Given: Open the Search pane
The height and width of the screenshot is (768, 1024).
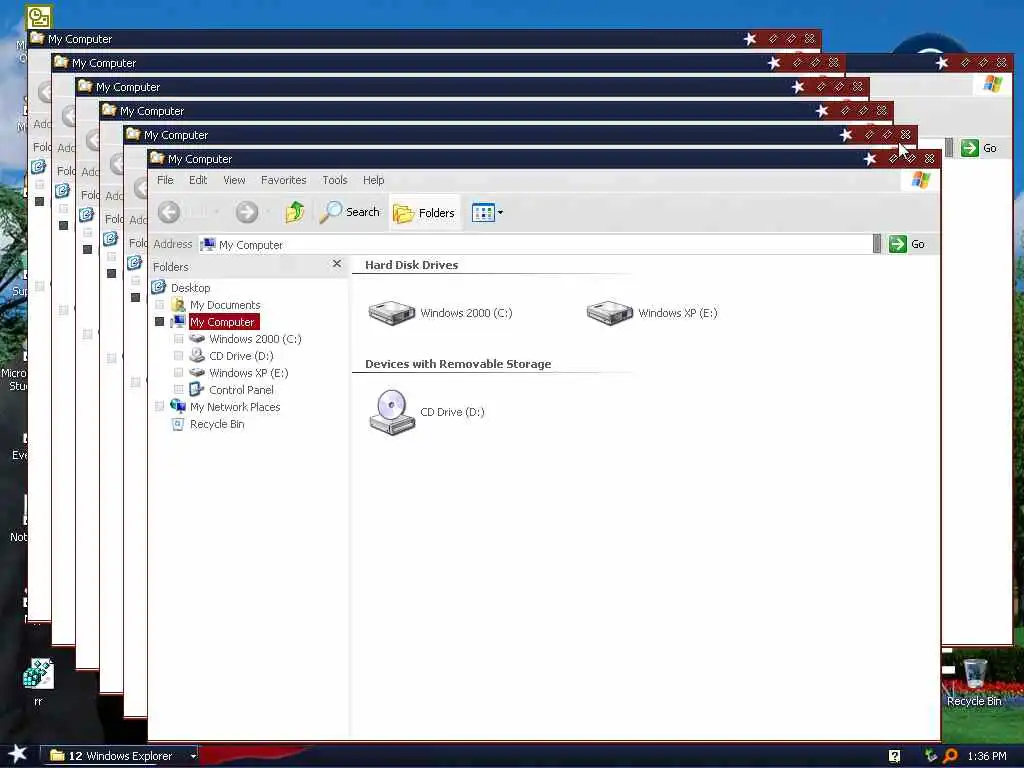Looking at the screenshot, I should pyautogui.click(x=349, y=212).
